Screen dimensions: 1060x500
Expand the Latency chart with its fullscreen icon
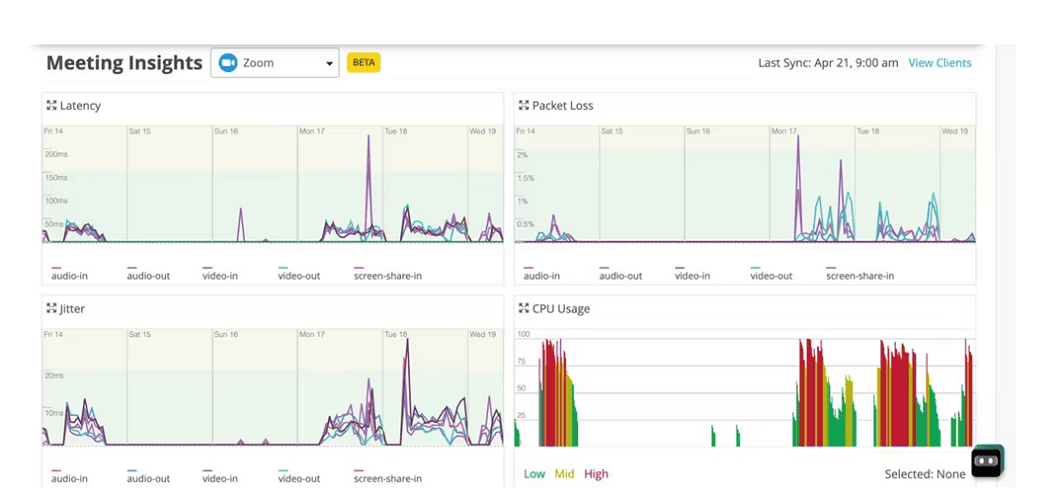coord(51,105)
